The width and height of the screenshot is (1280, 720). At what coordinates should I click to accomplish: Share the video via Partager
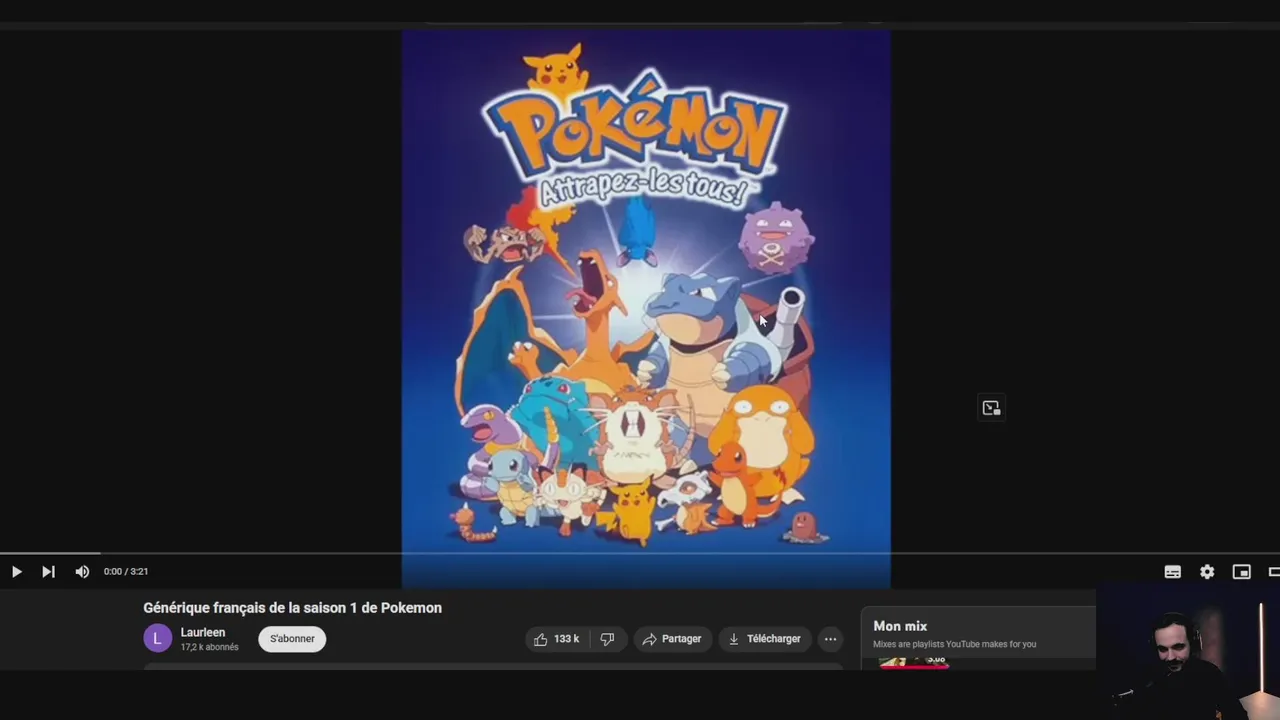click(x=672, y=639)
